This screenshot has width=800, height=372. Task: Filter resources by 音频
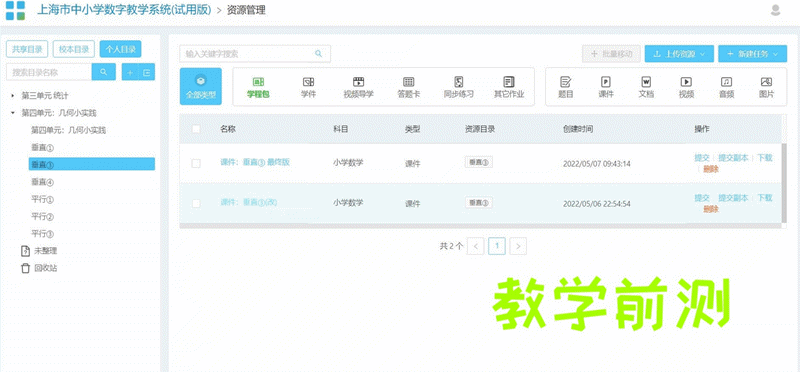pyautogui.click(x=727, y=87)
